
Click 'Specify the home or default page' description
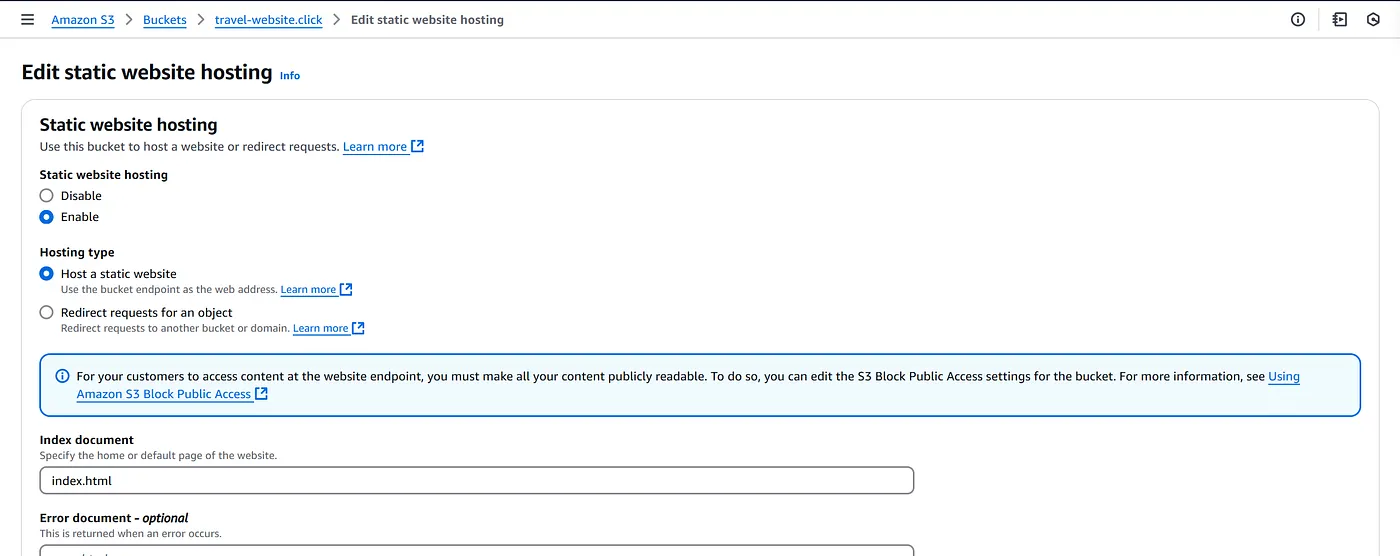pos(158,456)
